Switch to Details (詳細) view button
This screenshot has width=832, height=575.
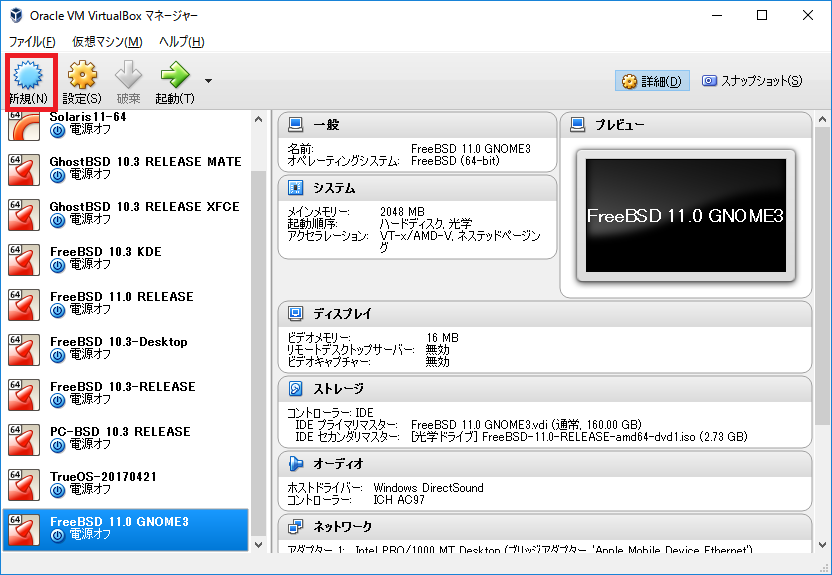coord(652,81)
